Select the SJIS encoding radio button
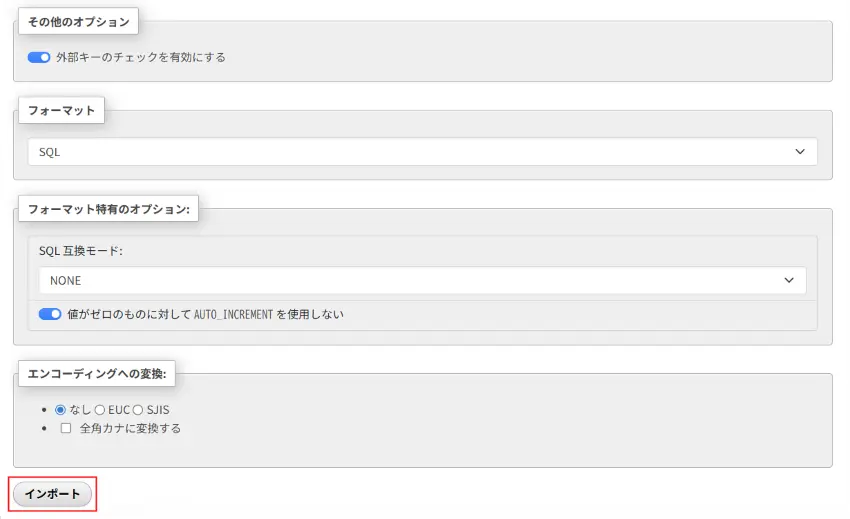 138,410
